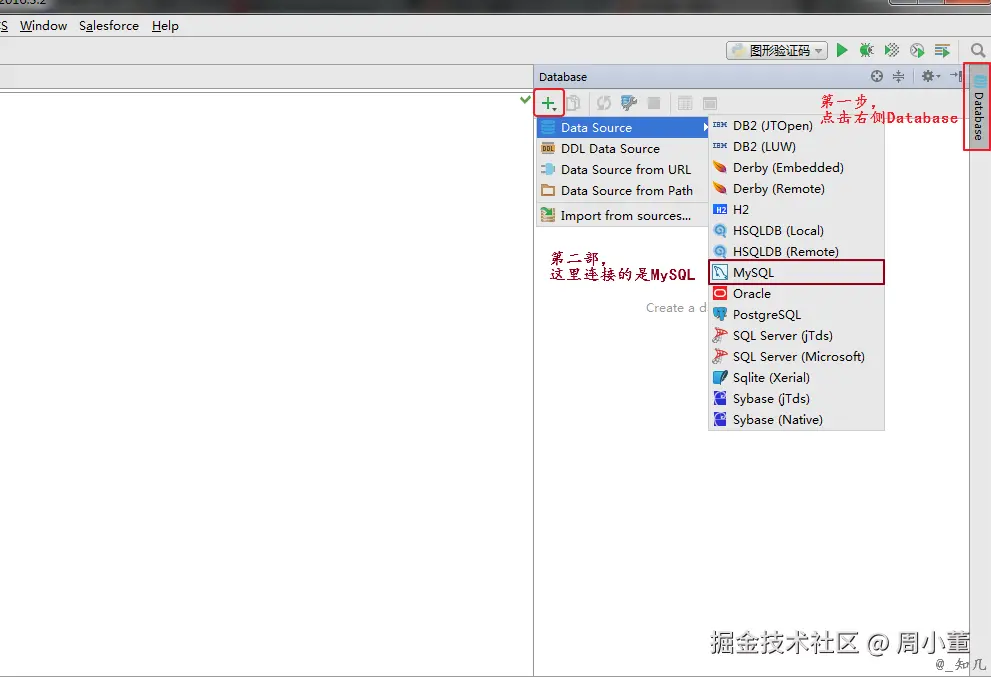Screen dimensions: 991x677
Task: Choose HSQLDB (Remote) data source
Action: point(796,252)
